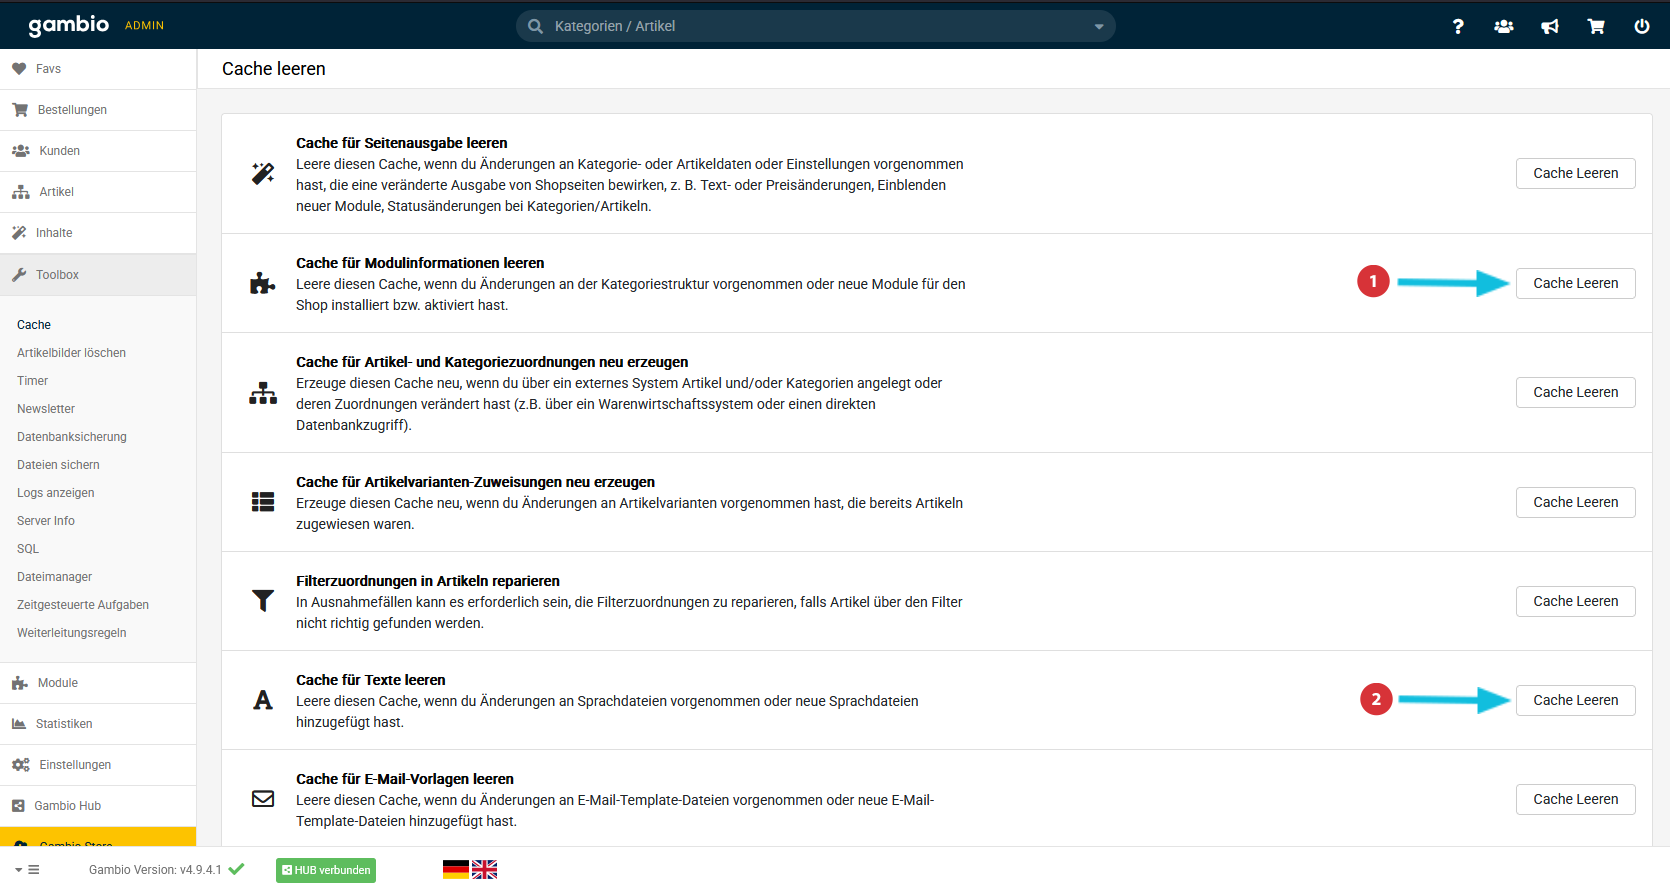Open the users icon in header
The width and height of the screenshot is (1670, 887).
(1503, 27)
